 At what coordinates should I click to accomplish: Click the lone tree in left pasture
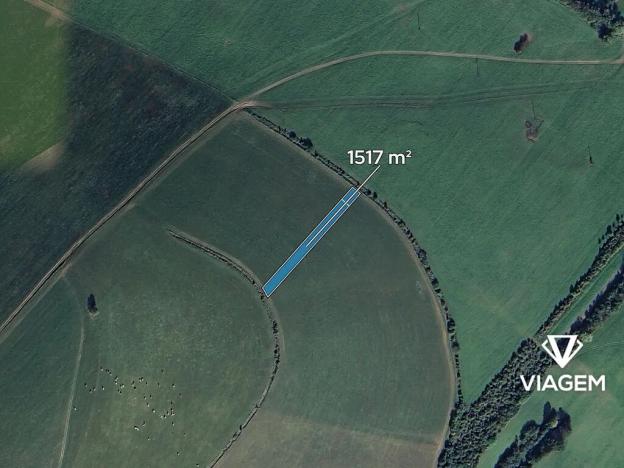[x=92, y=304]
